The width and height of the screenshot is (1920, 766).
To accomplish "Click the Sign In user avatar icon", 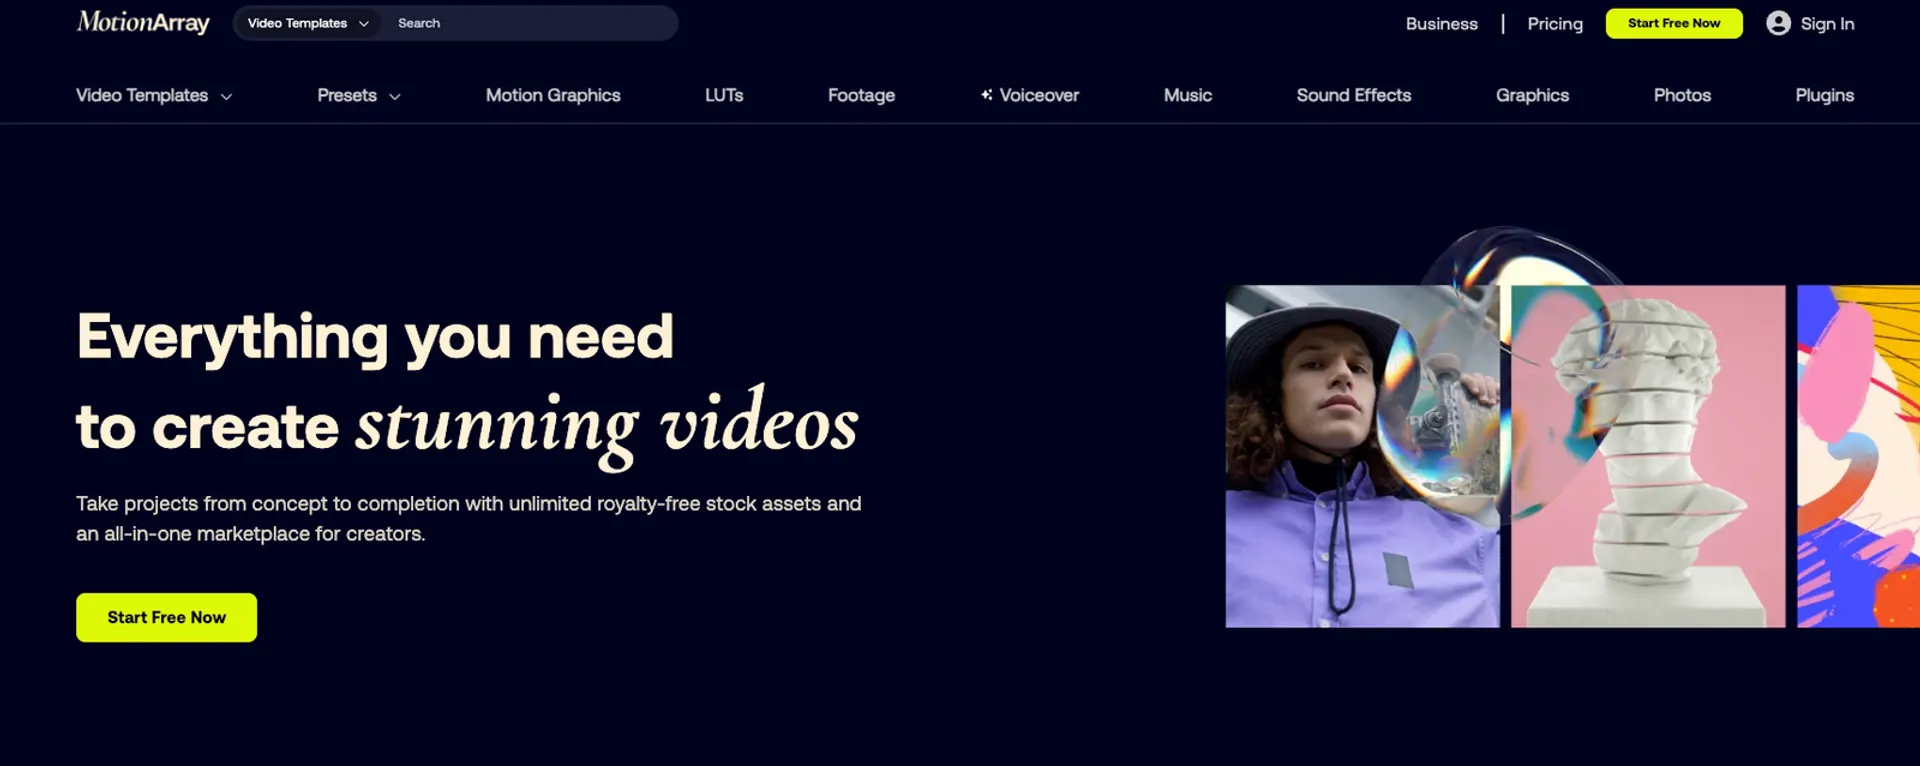I will (1777, 23).
